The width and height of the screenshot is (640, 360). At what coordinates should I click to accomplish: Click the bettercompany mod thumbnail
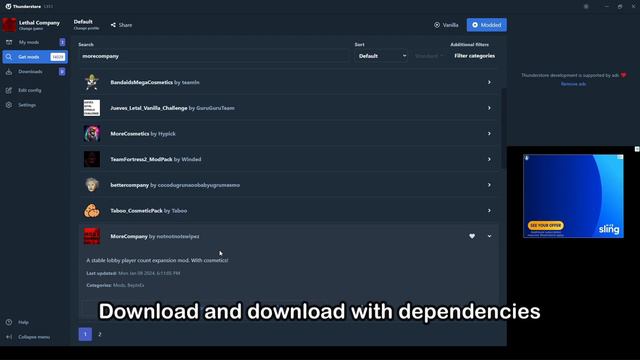coord(92,185)
